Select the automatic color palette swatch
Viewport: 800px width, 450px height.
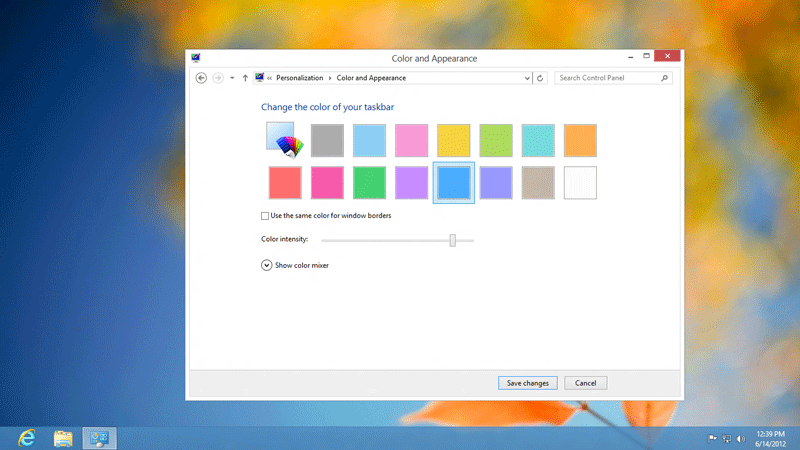pos(284,140)
